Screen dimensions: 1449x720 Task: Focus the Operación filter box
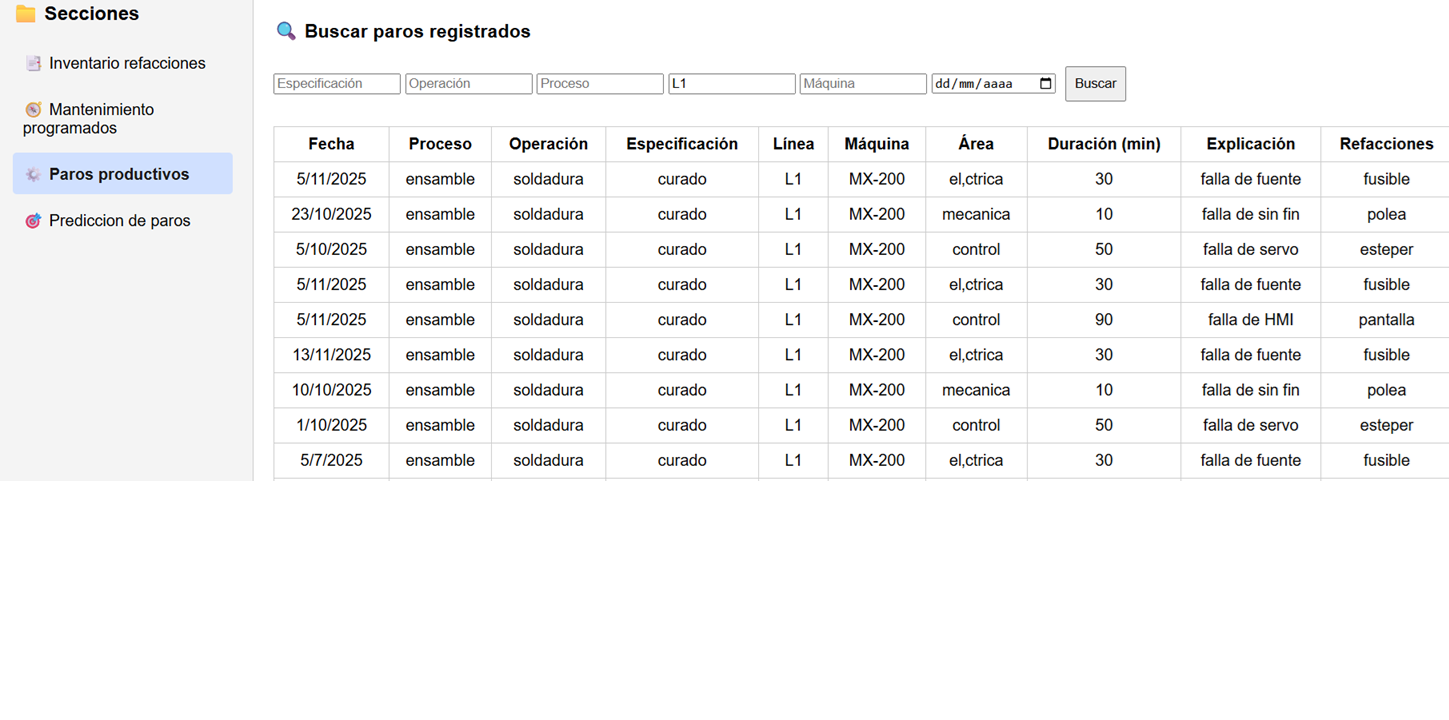(x=468, y=83)
